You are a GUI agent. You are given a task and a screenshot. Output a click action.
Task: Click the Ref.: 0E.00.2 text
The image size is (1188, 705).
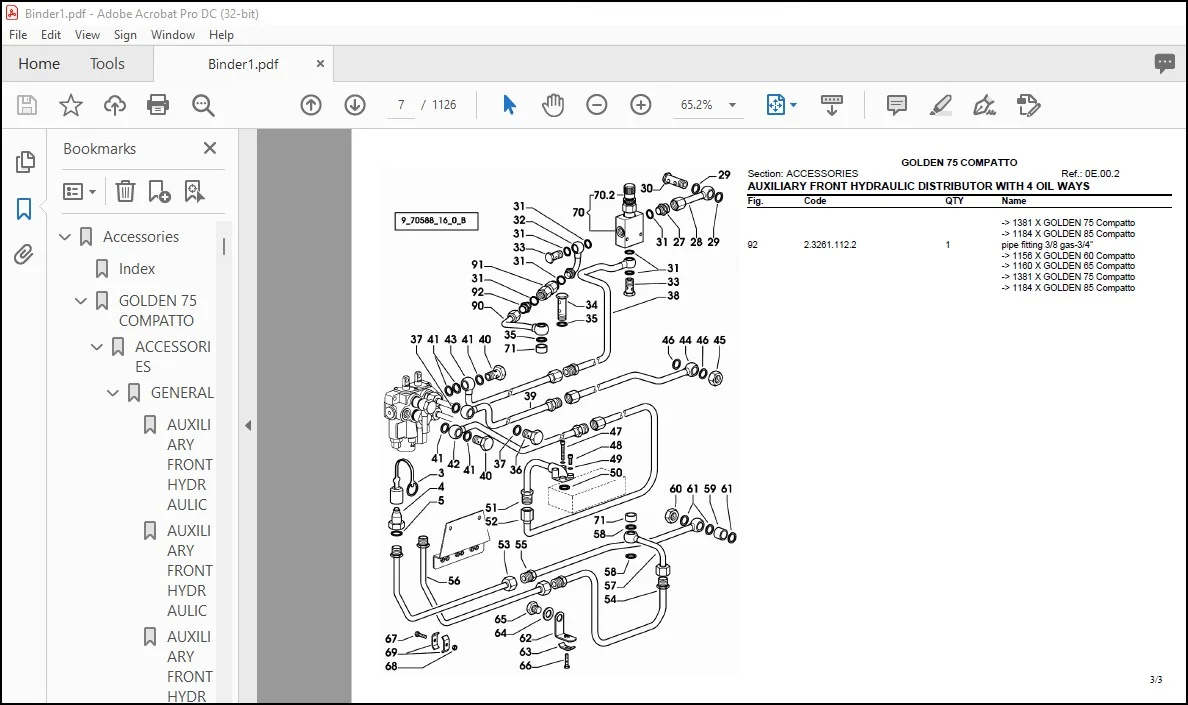tap(1090, 173)
